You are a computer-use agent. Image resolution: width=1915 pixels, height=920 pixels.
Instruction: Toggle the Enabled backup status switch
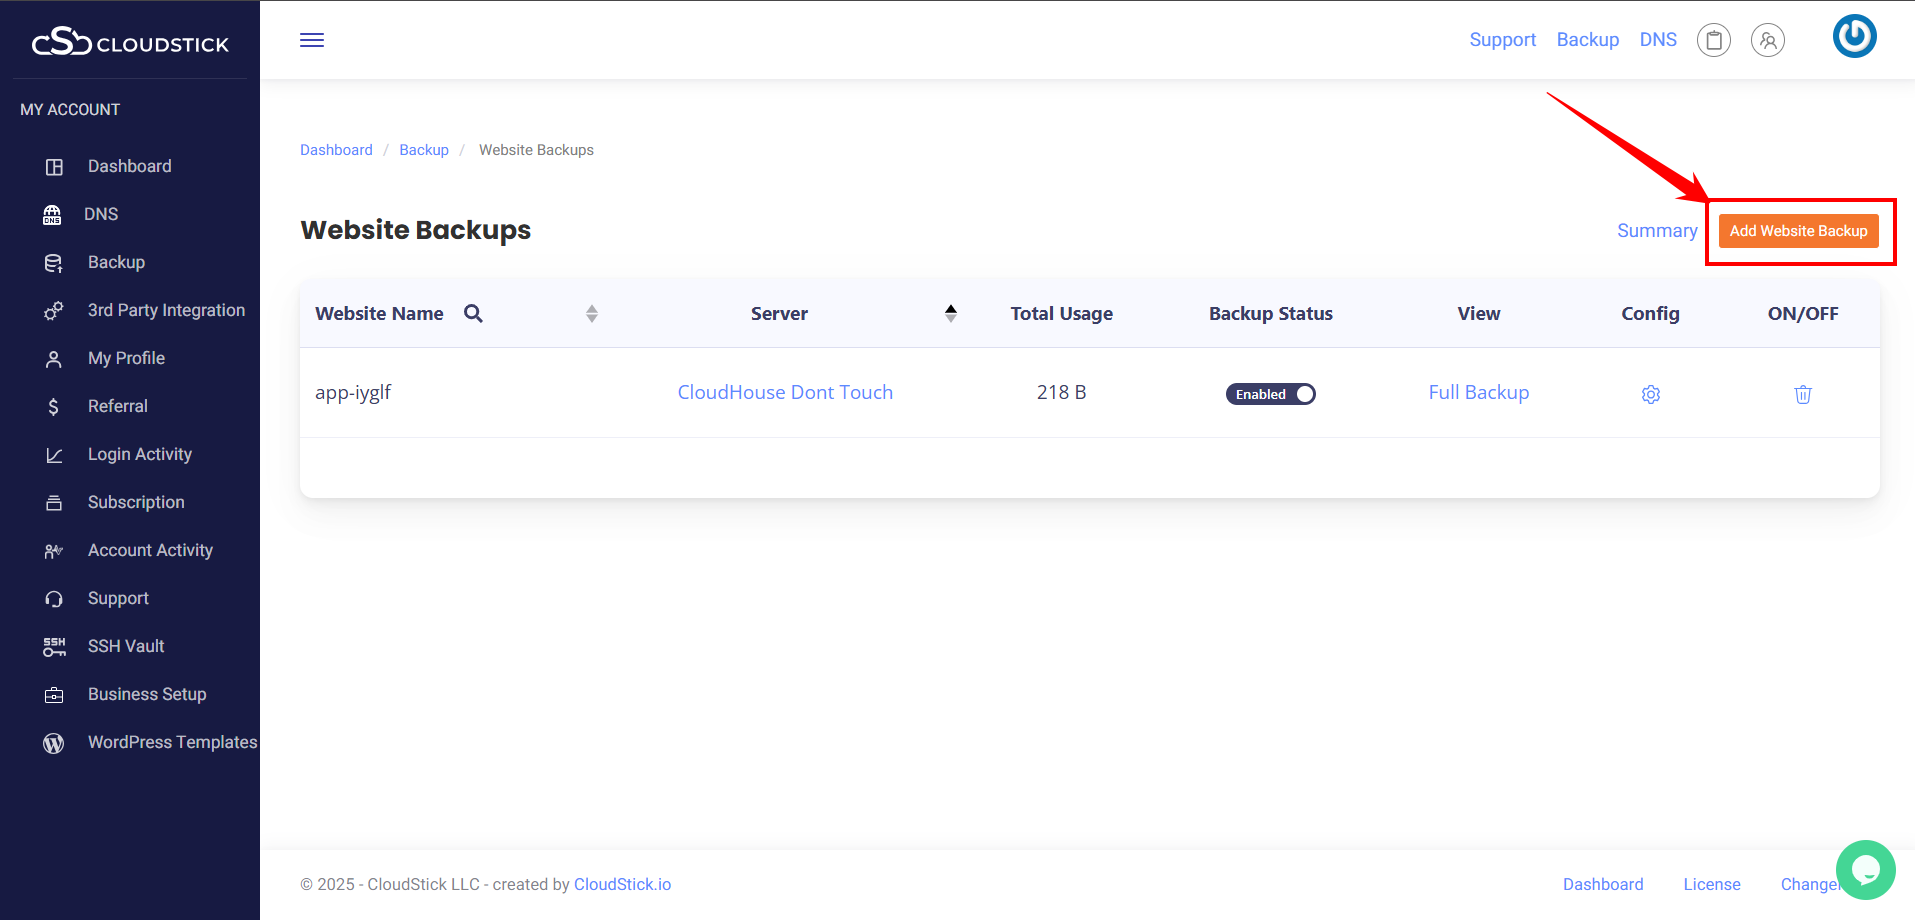pyautogui.click(x=1270, y=394)
